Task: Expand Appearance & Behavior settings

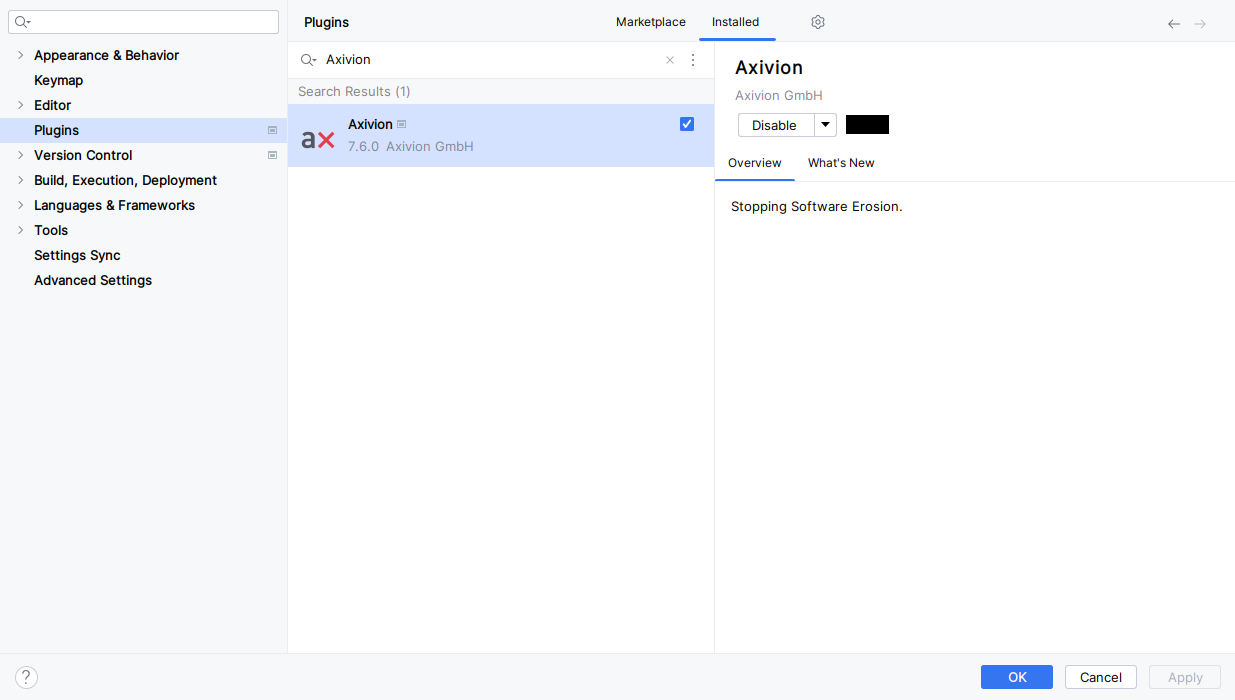Action: click(20, 55)
